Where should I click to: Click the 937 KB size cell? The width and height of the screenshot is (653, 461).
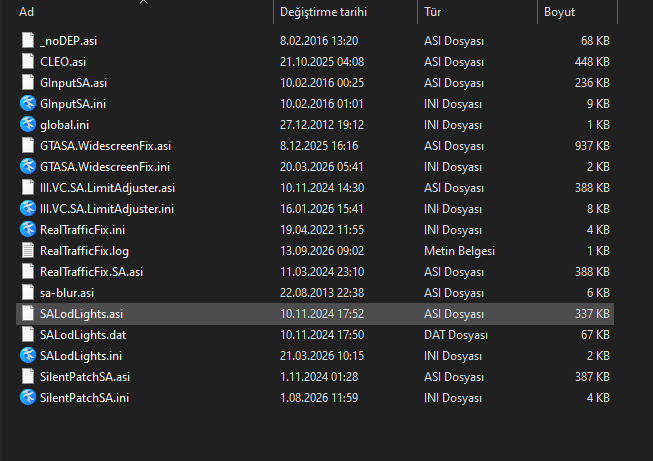(592, 146)
